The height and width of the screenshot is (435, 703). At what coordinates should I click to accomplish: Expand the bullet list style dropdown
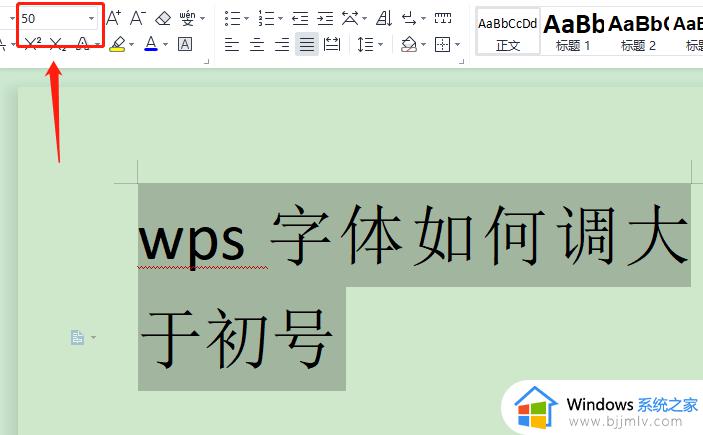(246, 19)
